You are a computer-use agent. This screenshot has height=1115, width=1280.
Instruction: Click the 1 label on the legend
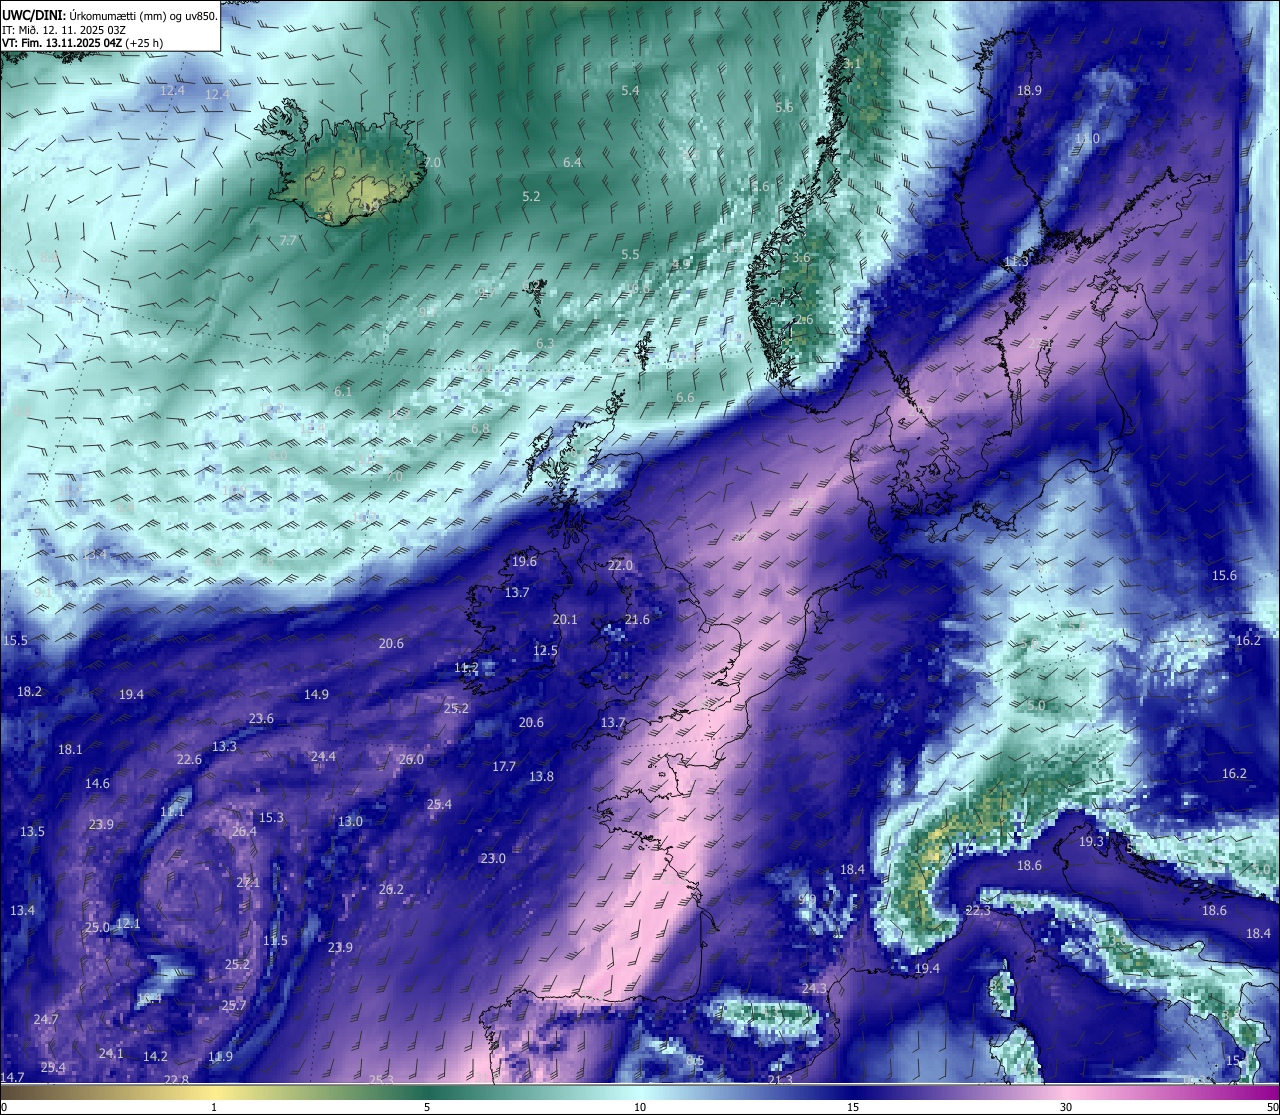point(214,1107)
